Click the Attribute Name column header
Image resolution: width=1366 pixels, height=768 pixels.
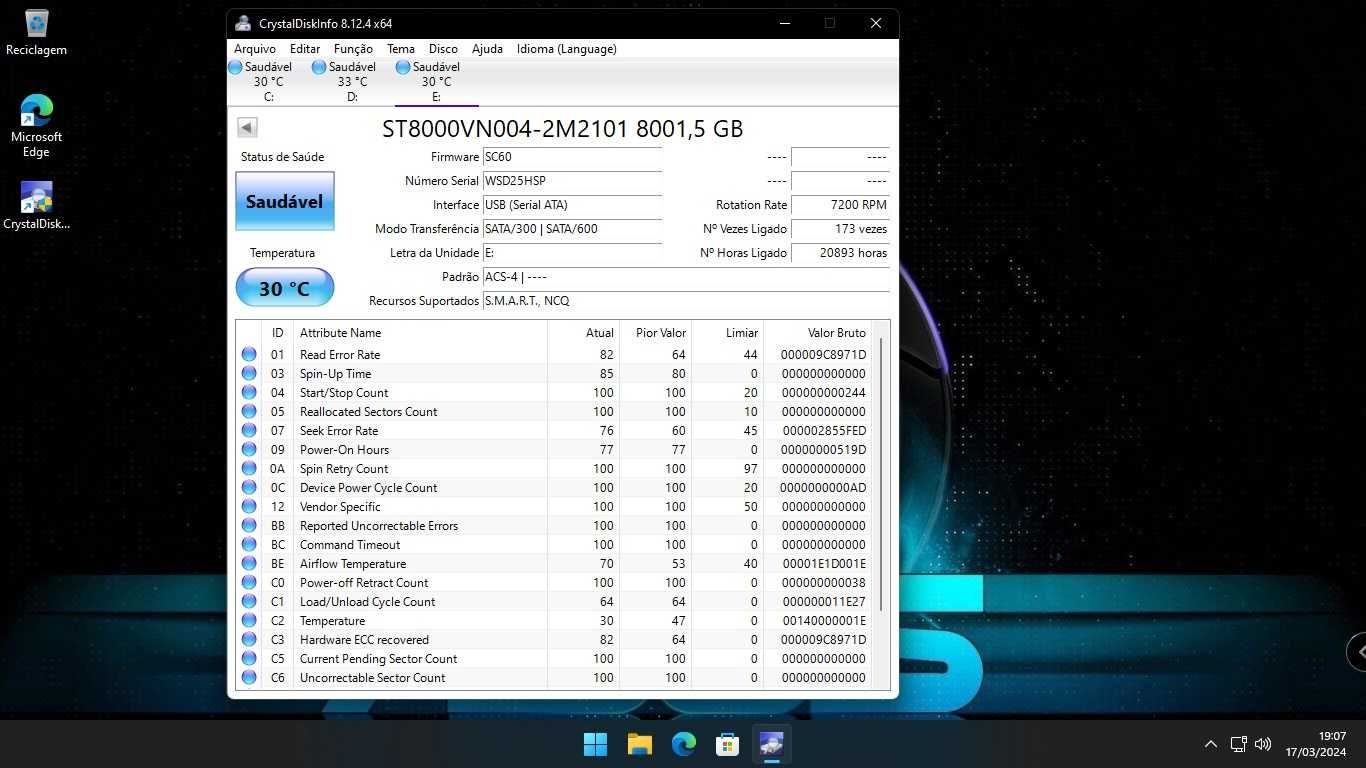click(420, 333)
